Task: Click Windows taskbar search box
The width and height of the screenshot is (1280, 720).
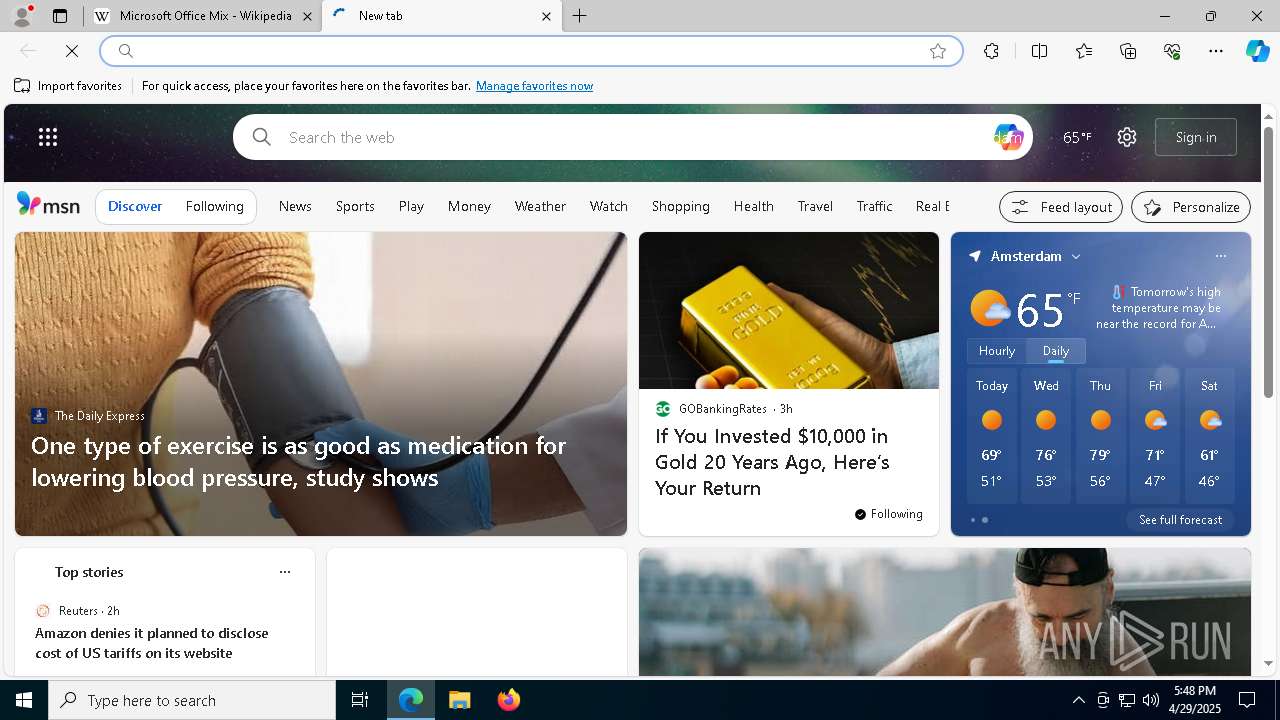Action: (x=192, y=700)
